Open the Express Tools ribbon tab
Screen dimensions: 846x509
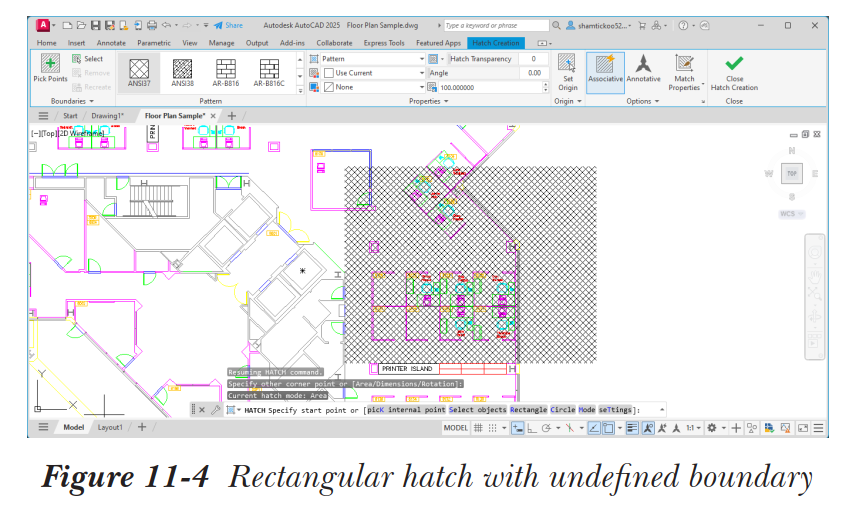click(x=384, y=43)
